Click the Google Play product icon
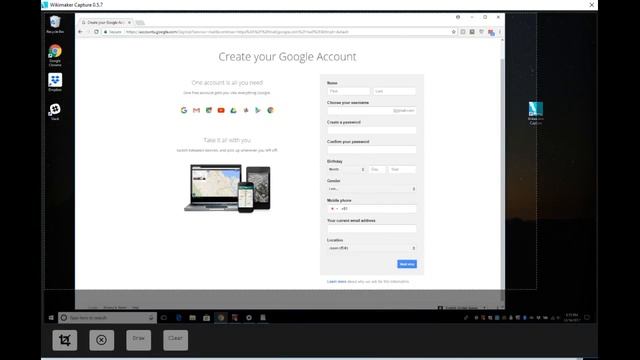 point(258,110)
